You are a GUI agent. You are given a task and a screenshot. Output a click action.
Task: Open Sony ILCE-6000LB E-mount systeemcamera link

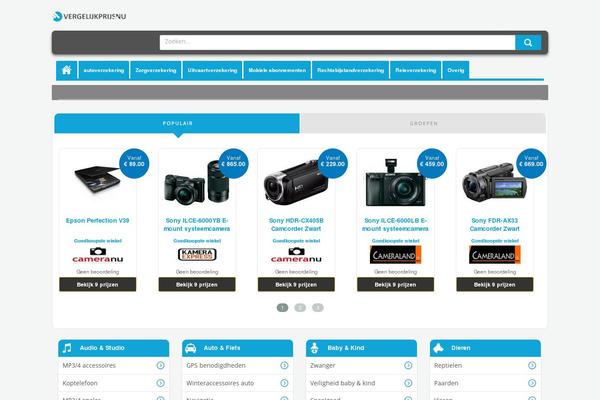tap(396, 225)
